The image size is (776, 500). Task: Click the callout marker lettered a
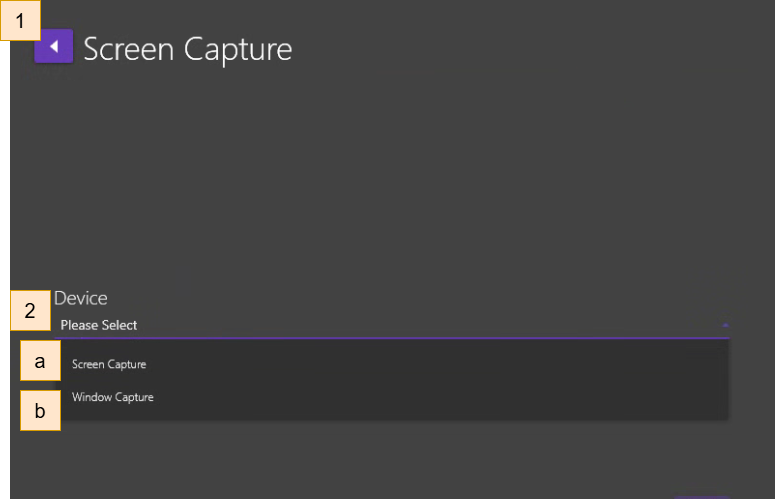point(40,363)
